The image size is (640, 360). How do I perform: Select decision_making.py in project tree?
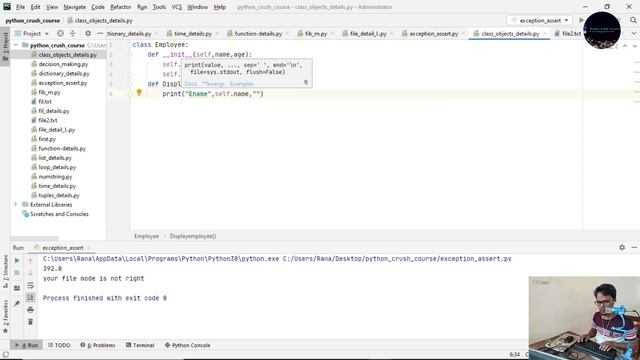63,64
